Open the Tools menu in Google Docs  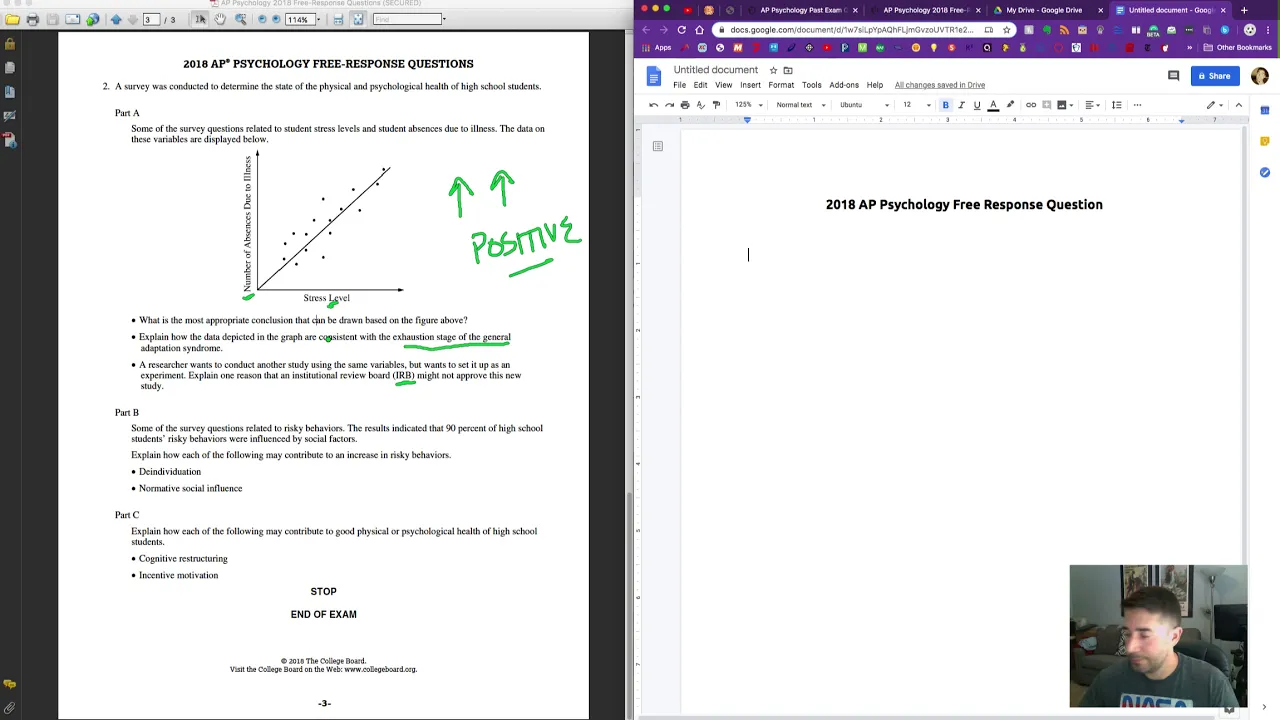click(x=811, y=85)
